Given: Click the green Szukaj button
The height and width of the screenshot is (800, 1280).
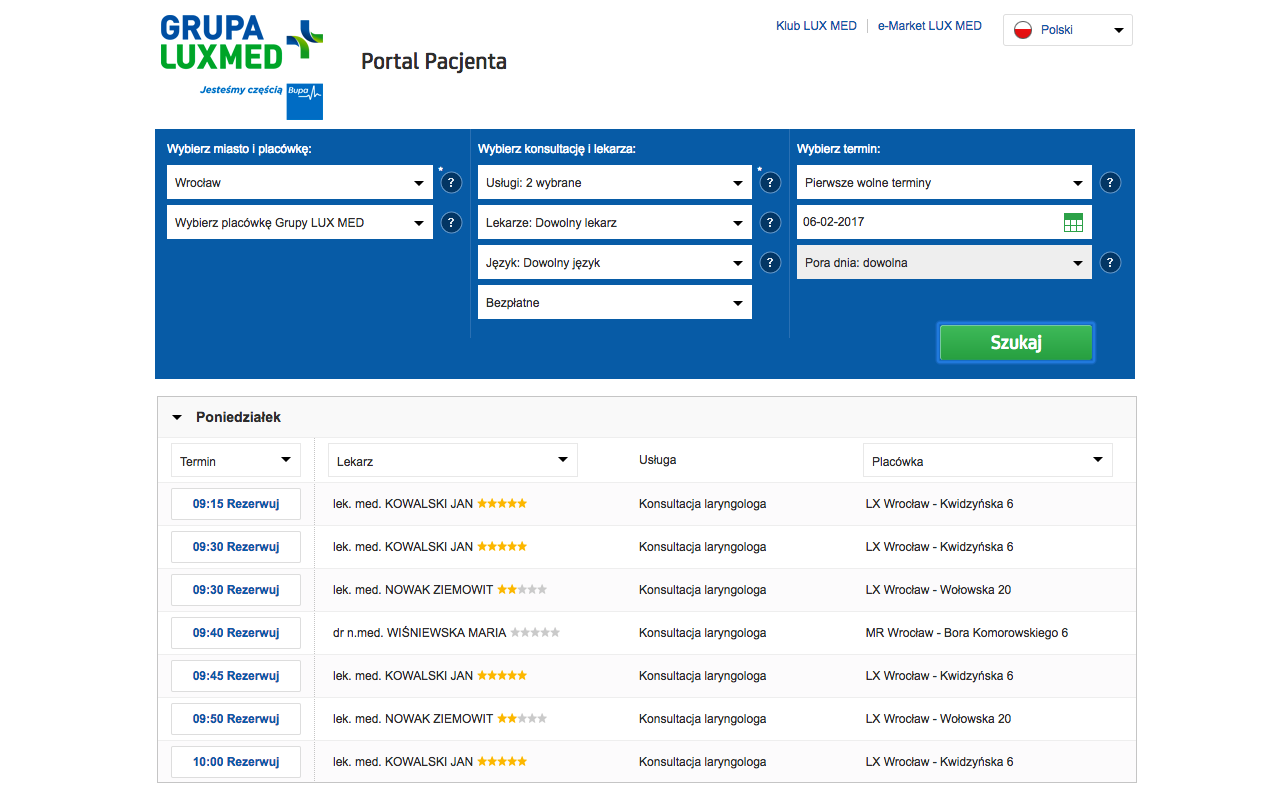Looking at the screenshot, I should click(1016, 342).
